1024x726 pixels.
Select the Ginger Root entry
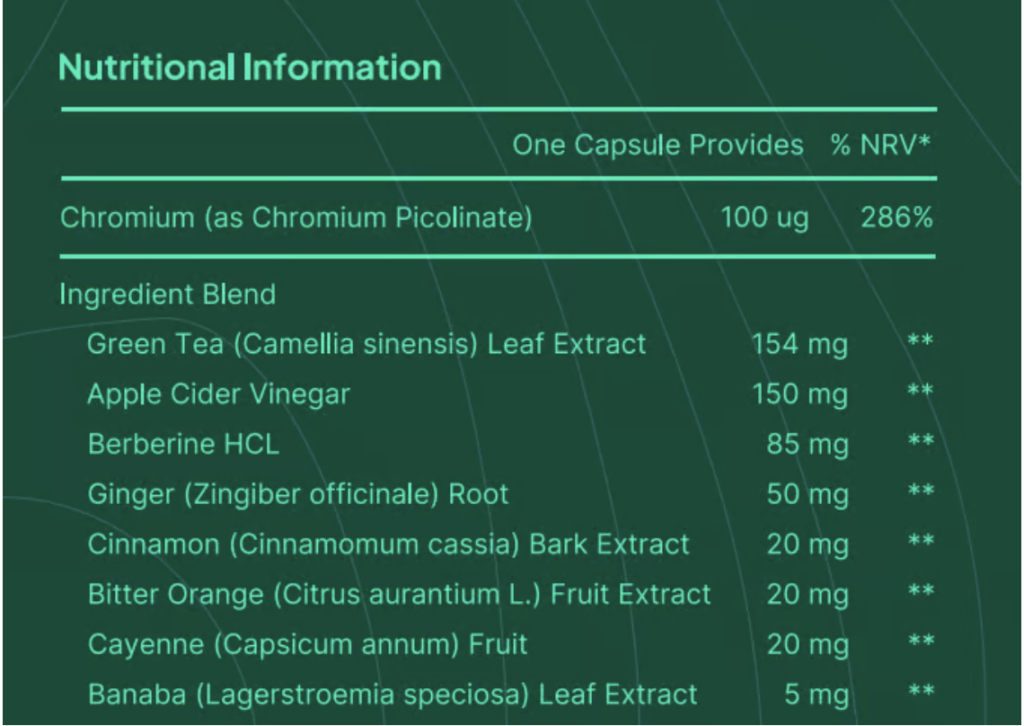298,494
